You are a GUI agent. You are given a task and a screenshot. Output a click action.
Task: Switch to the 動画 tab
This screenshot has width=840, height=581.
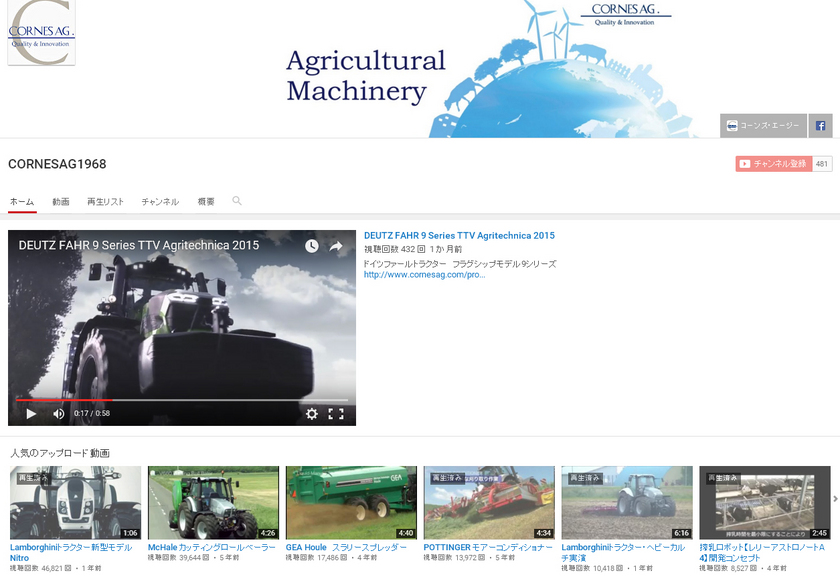[61, 202]
